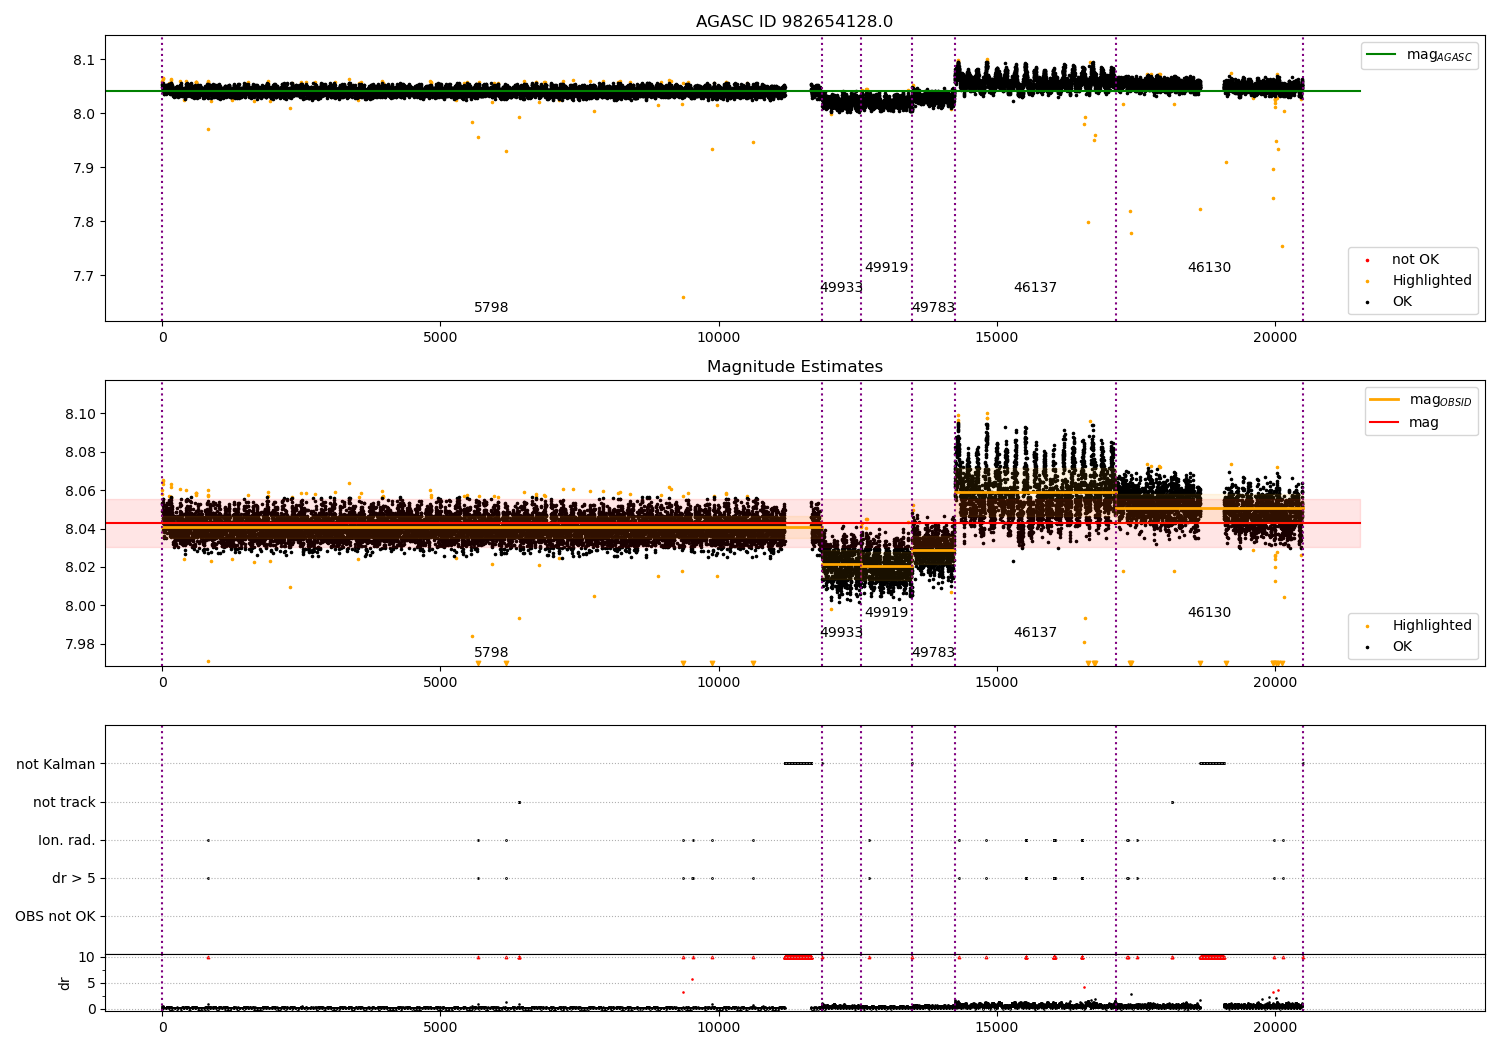1500x1050 pixels.
Task: Click x-axis tick 20000 under top plot
Action: pos(1275,338)
